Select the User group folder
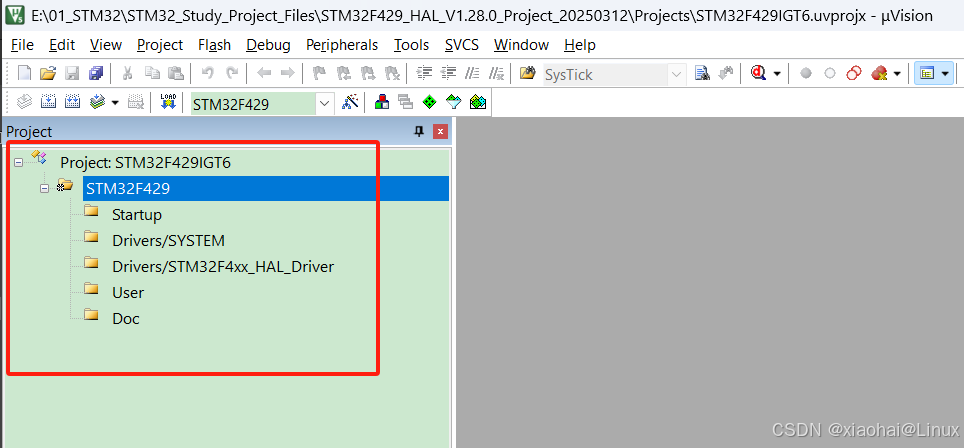The height and width of the screenshot is (448, 964). pyautogui.click(x=128, y=293)
